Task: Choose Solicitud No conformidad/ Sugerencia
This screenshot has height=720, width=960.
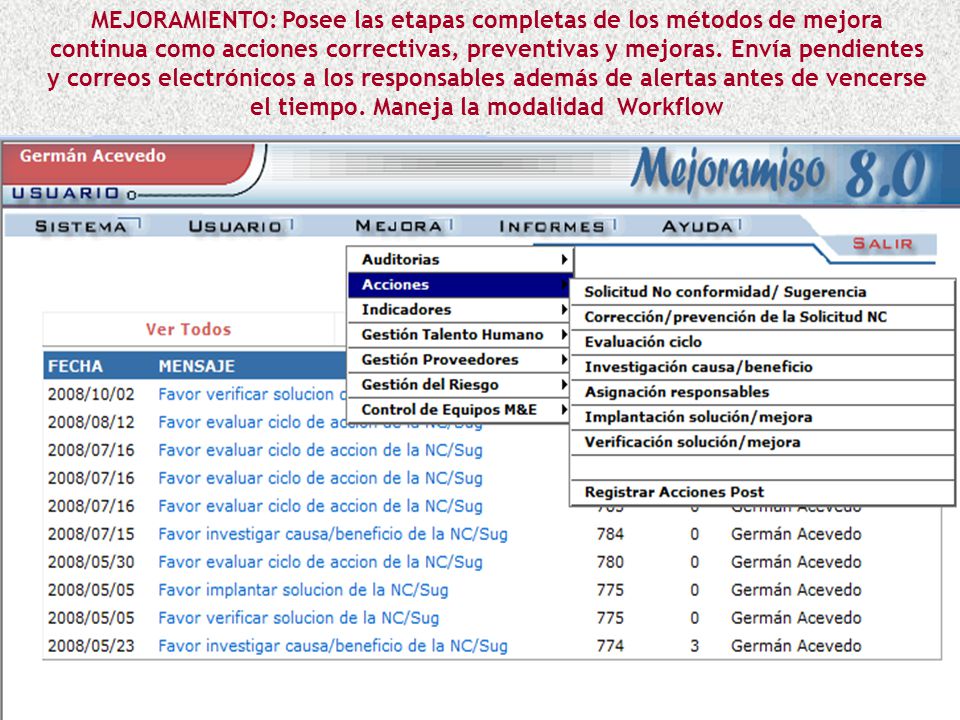Action: [762, 292]
